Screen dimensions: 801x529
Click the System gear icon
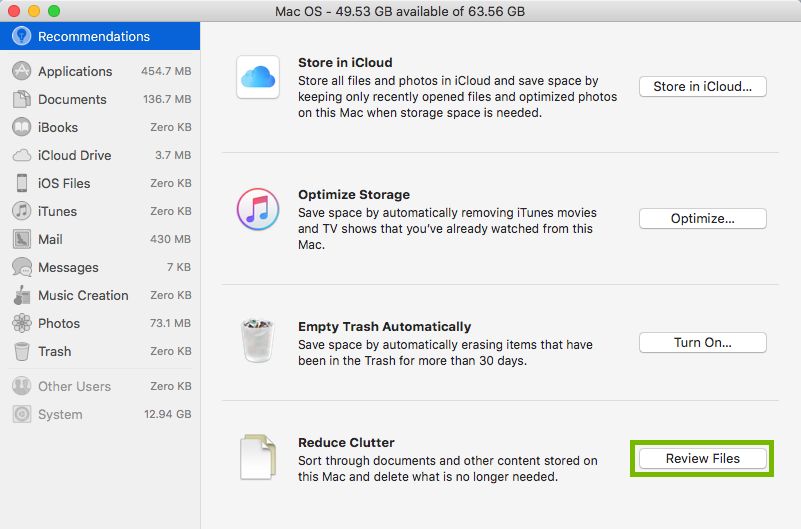click(21, 414)
